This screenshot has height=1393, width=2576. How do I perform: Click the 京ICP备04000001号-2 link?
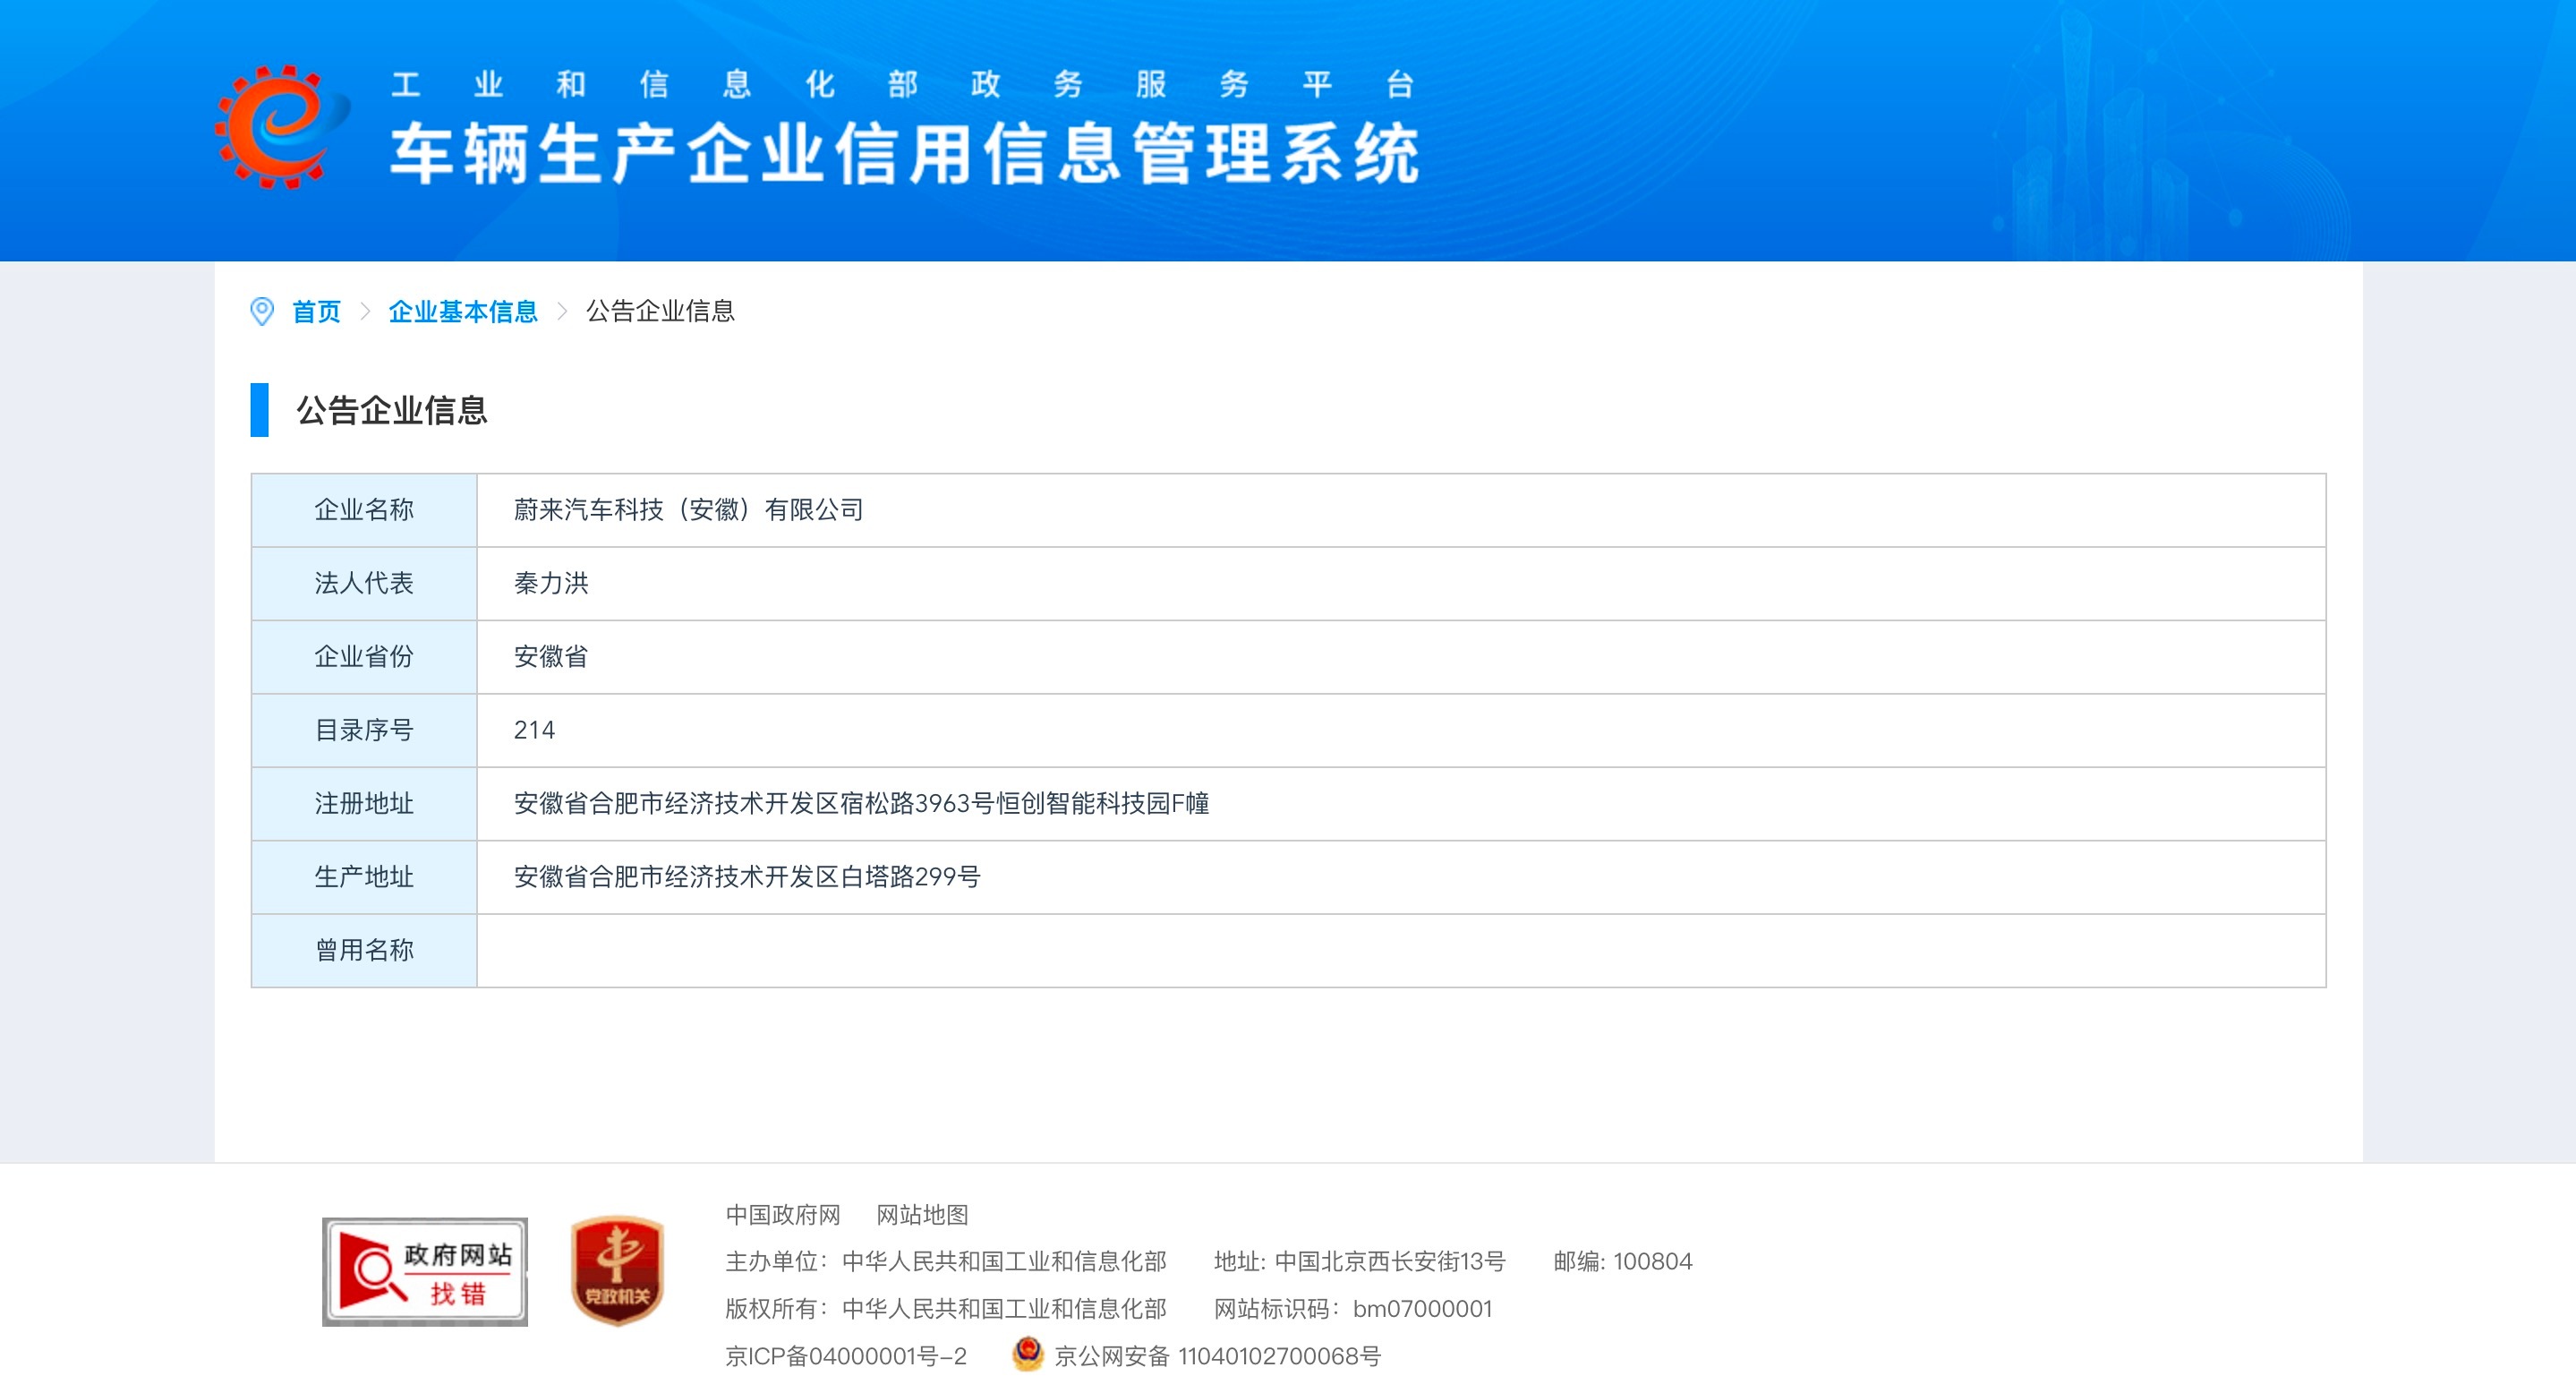tap(846, 1356)
